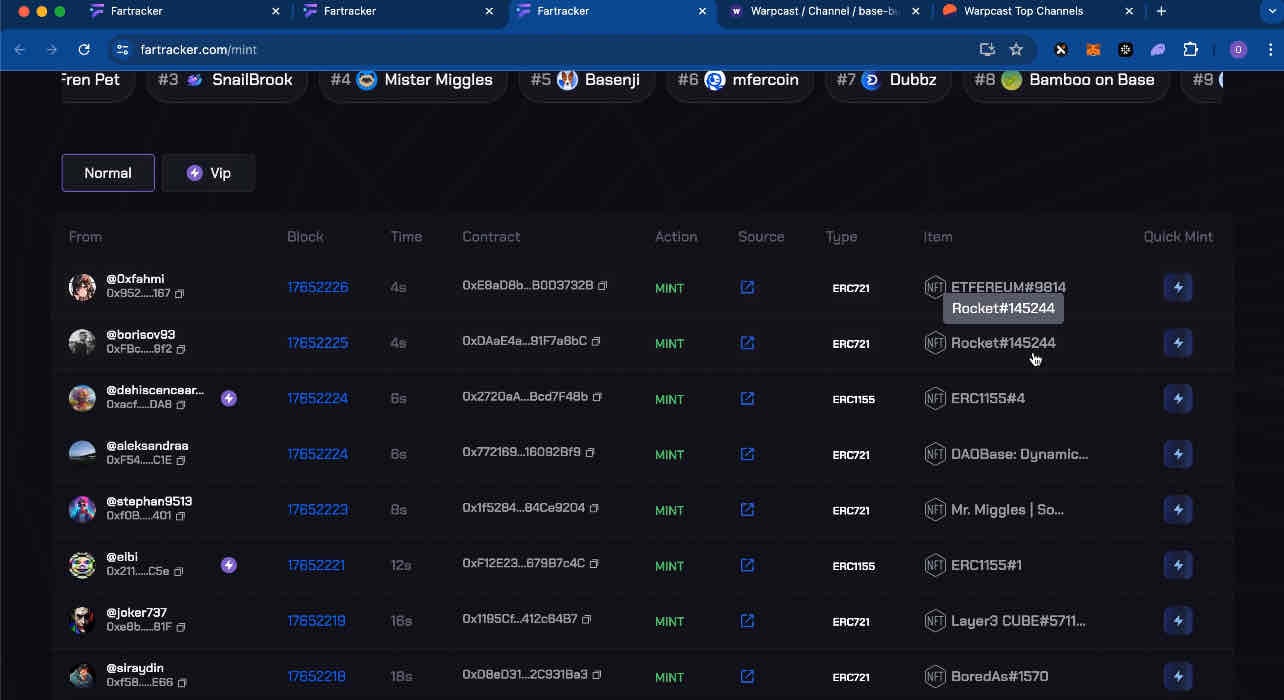Open source link for @elbi mint
The width and height of the screenshot is (1284, 700).
(x=747, y=565)
